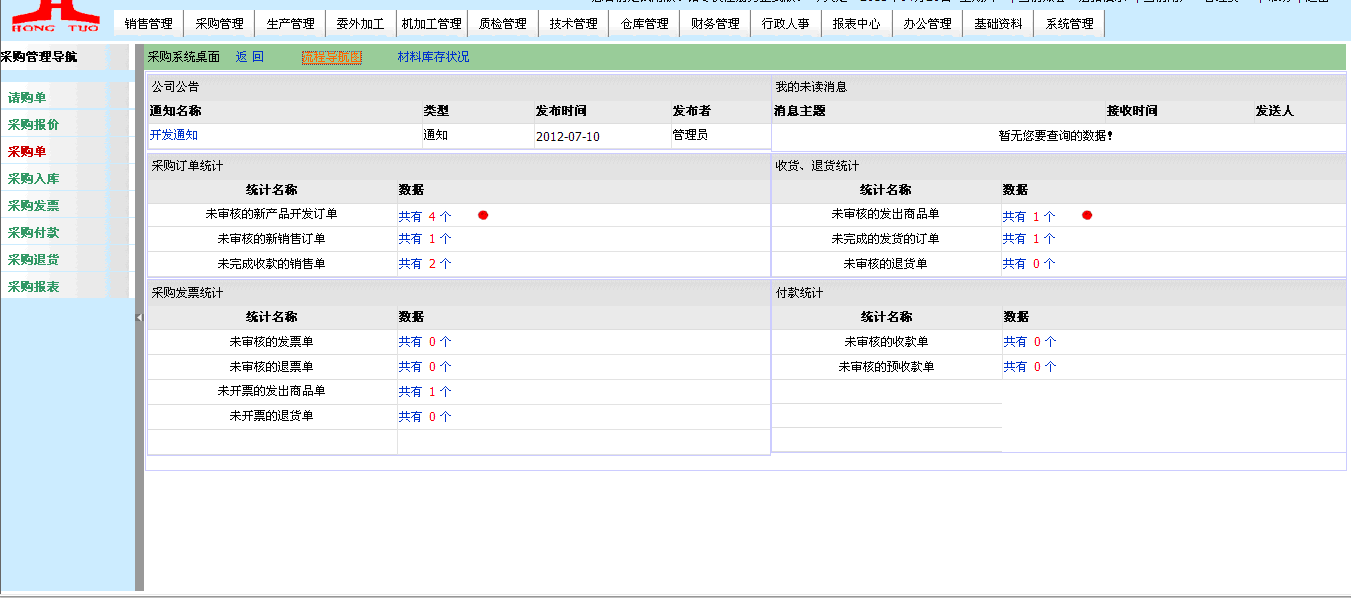The width and height of the screenshot is (1351, 598).
Task: Select 采购退货 in the sidebar
Action: coord(33,260)
